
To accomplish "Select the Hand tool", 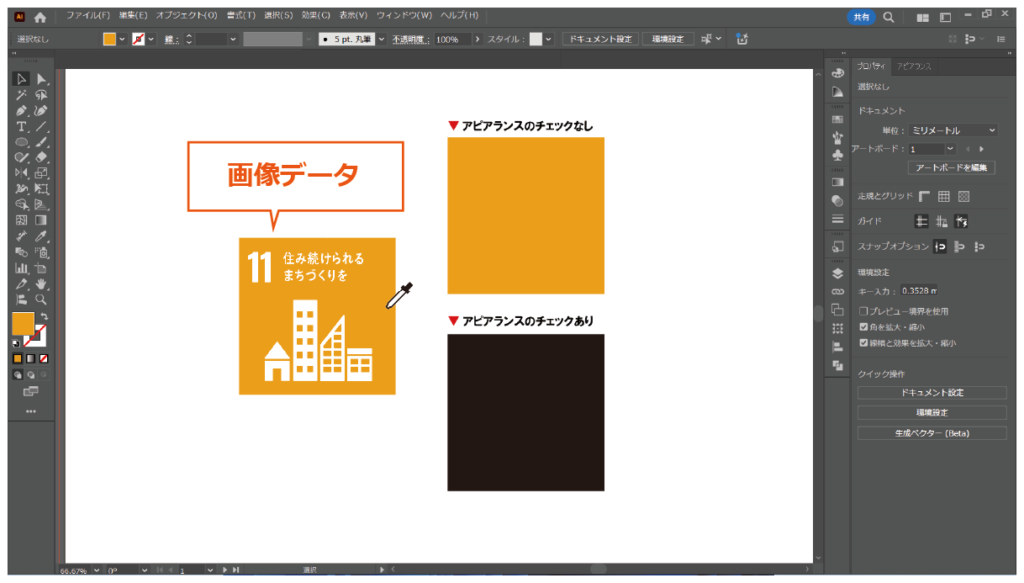I will pyautogui.click(x=41, y=284).
